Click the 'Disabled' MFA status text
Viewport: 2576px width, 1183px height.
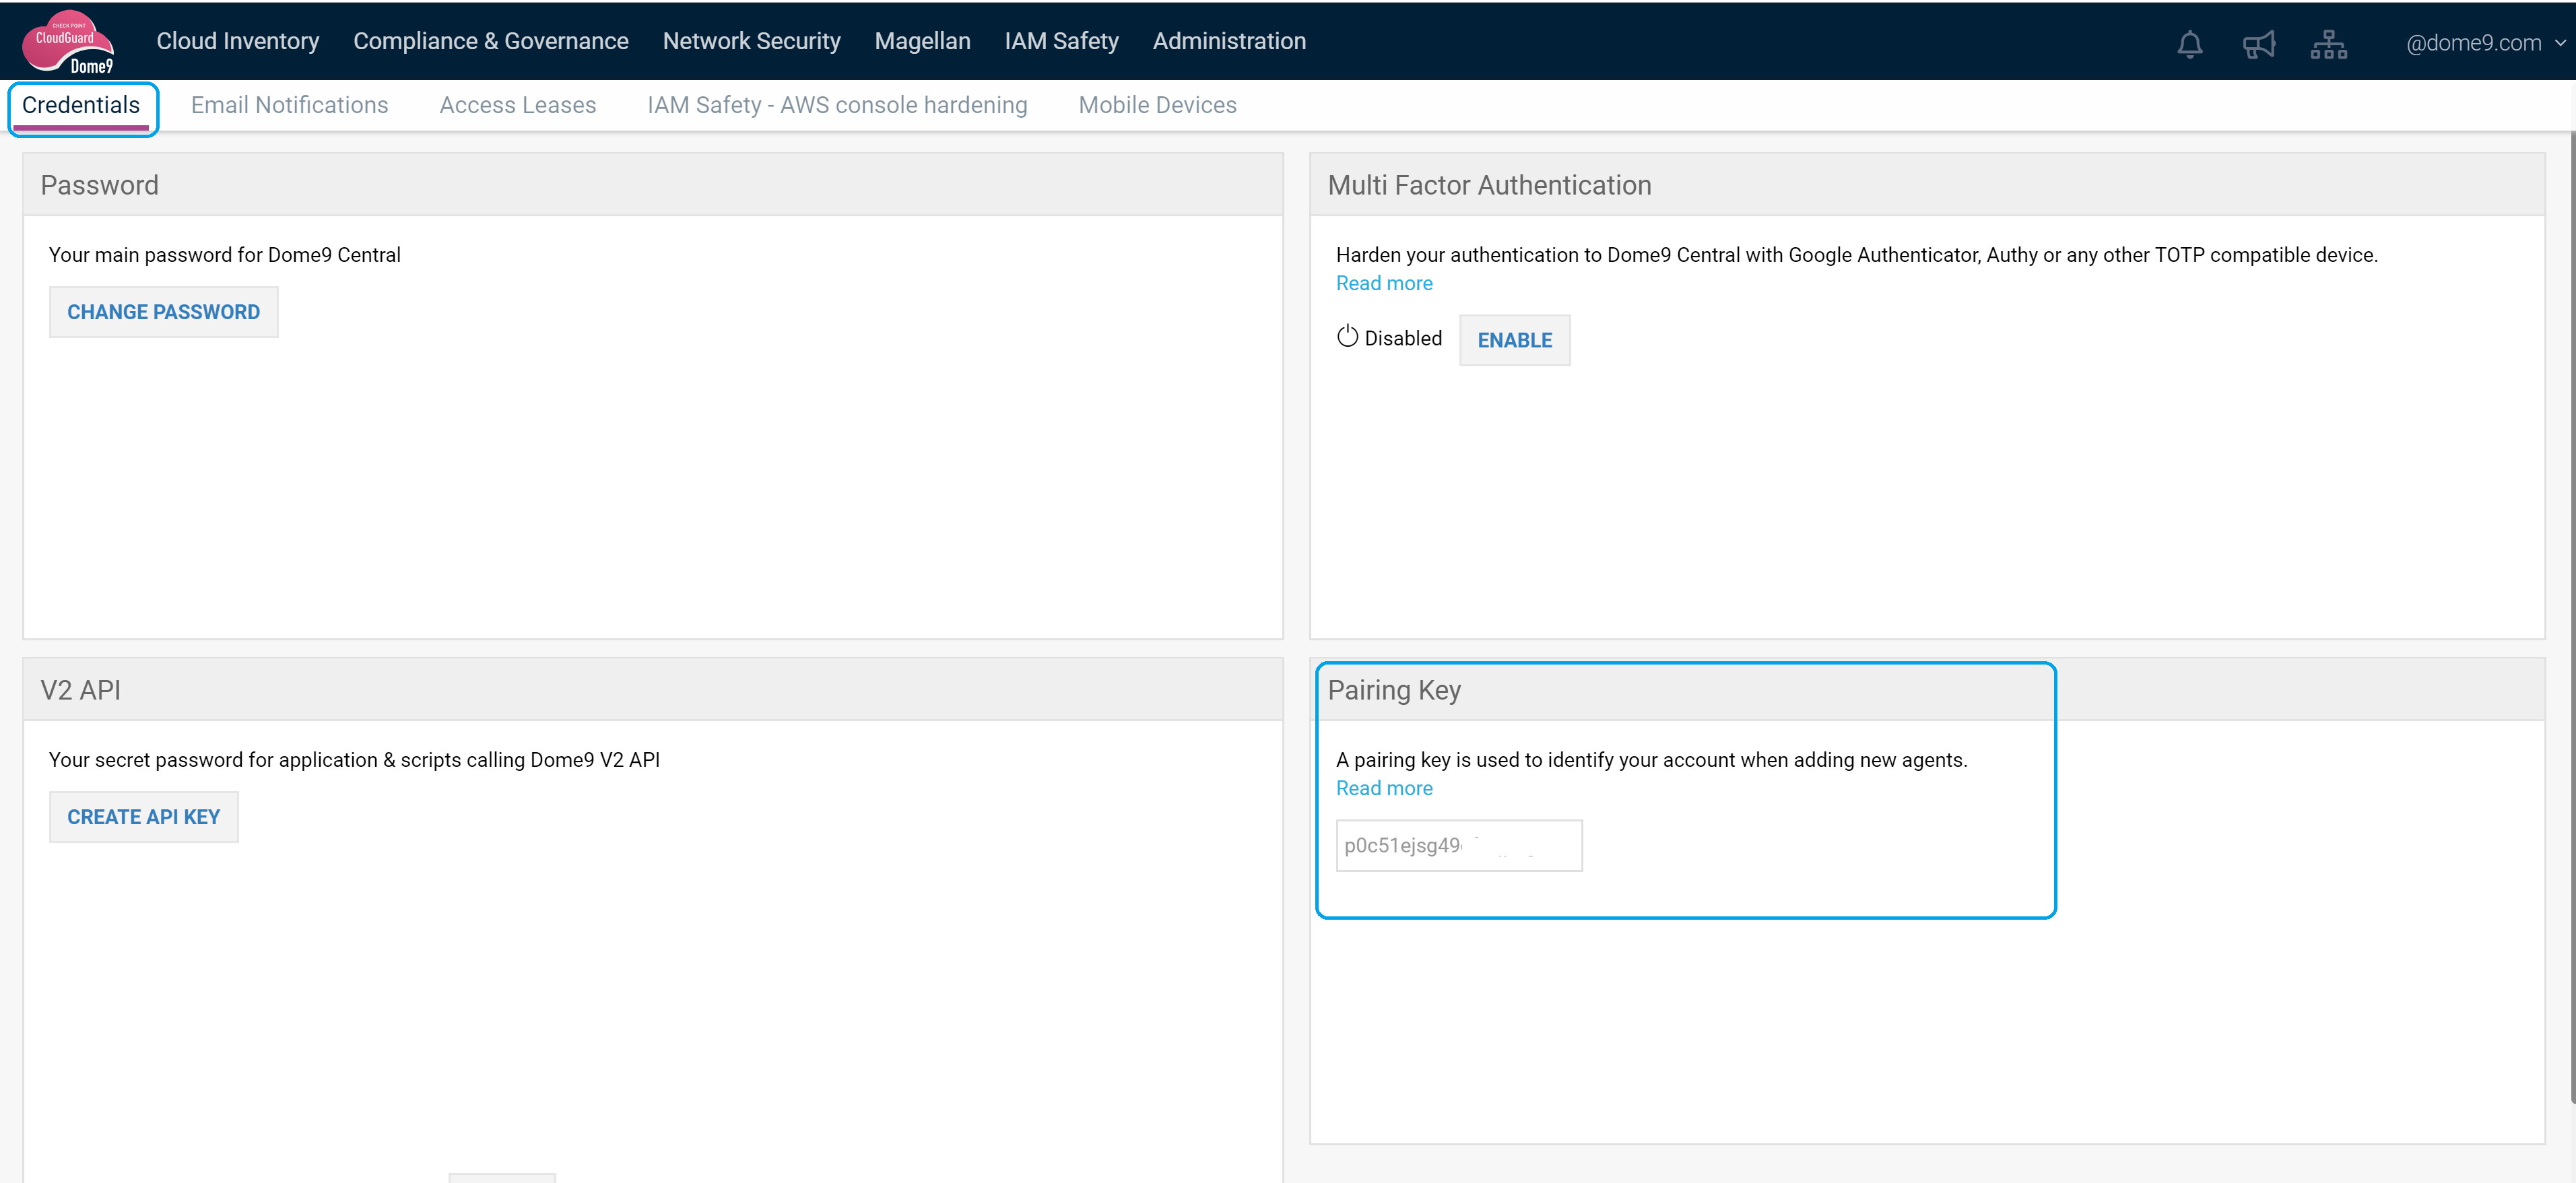1403,338
